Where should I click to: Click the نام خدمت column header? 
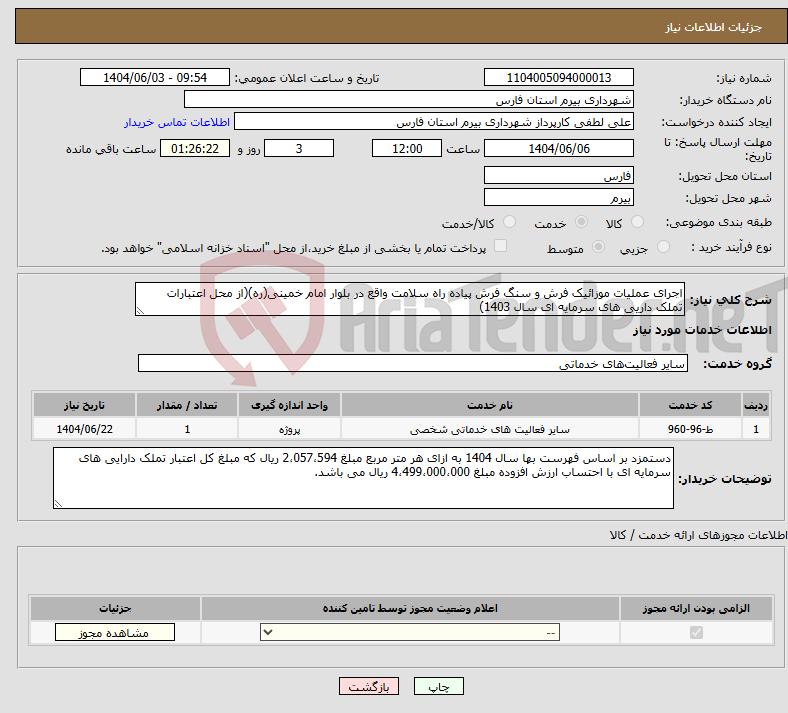pos(490,405)
